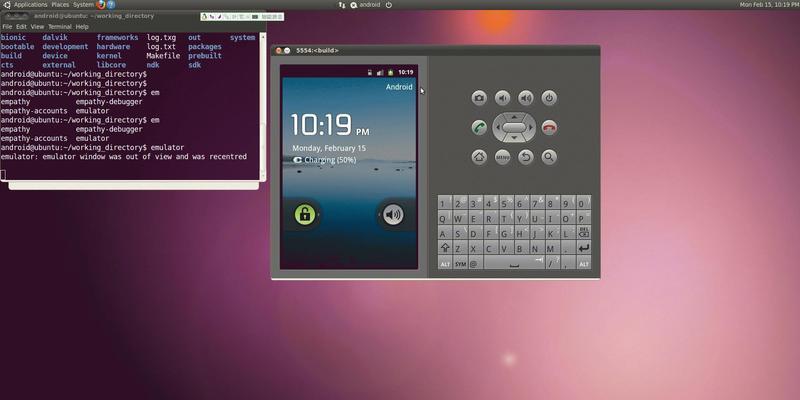800x400 pixels.
Task: Click the panel power session icon
Action: point(389,5)
